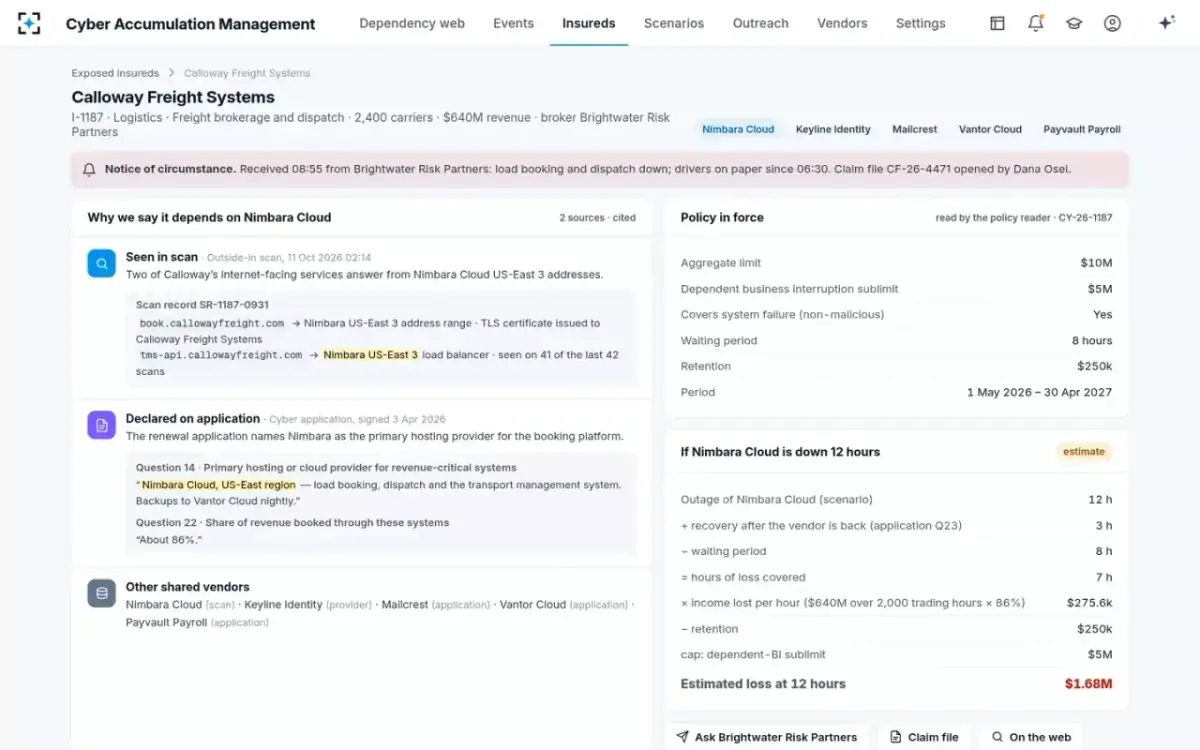Click the Estimated loss $1.68M value
Image resolution: width=1200 pixels, height=750 pixels.
click(1088, 684)
